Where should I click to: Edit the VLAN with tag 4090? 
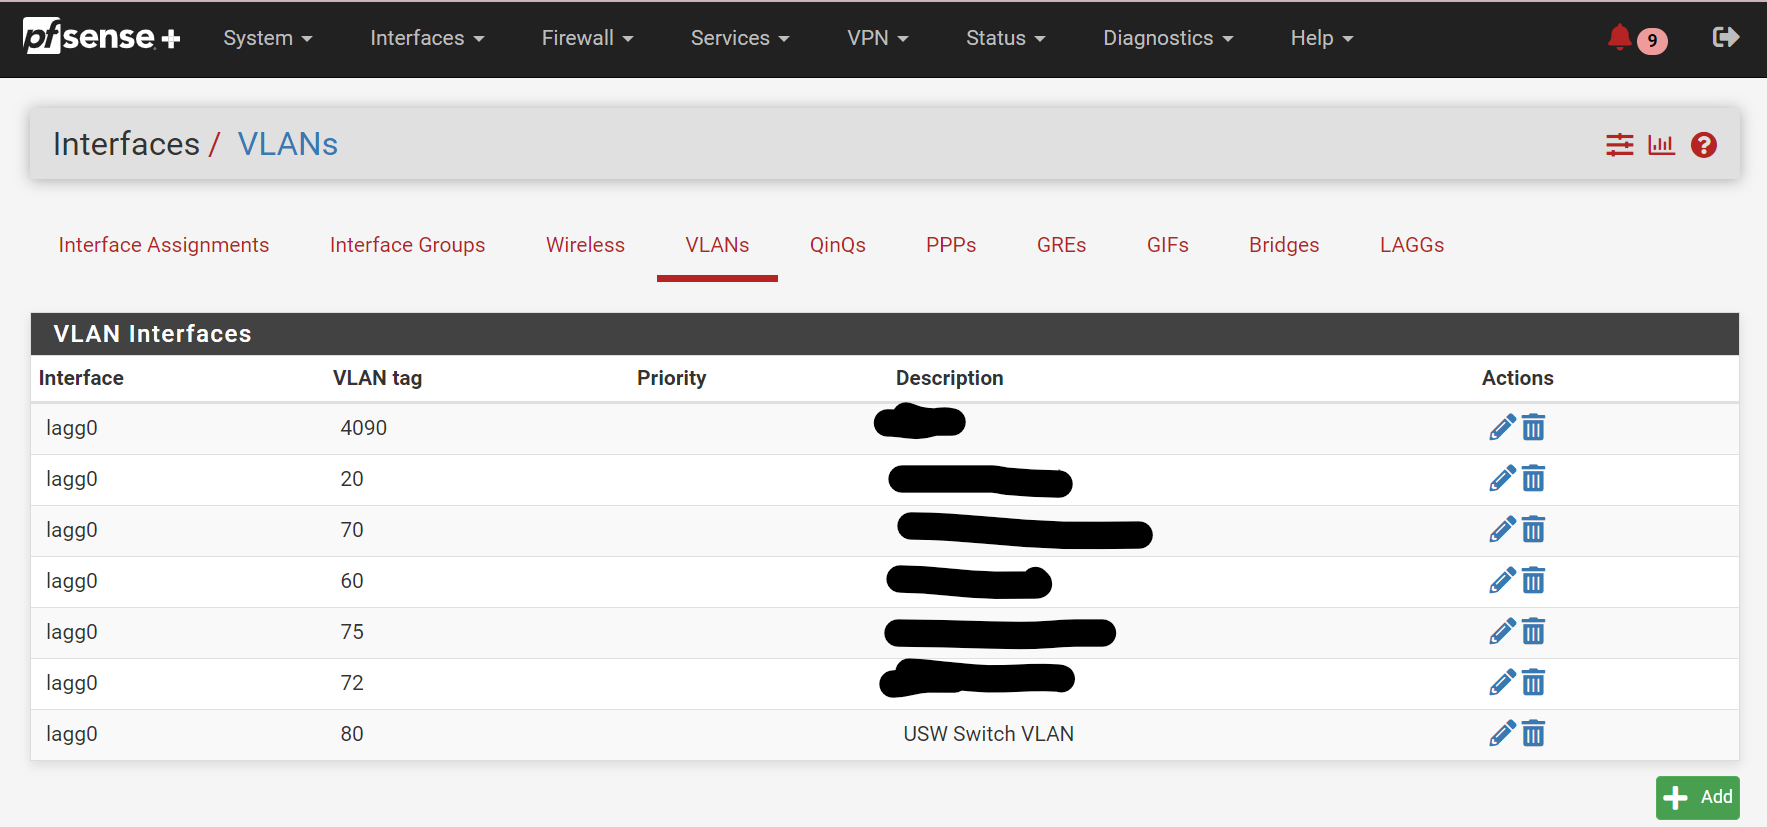(1501, 428)
